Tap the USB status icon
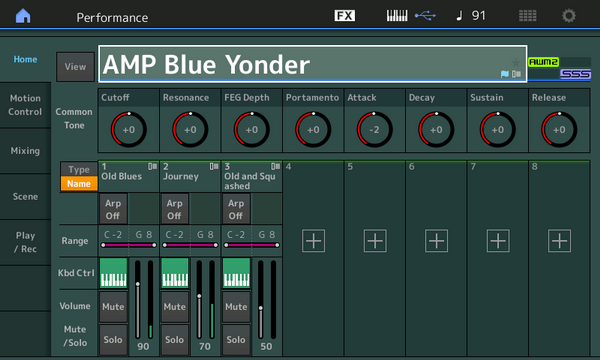 coord(425,16)
